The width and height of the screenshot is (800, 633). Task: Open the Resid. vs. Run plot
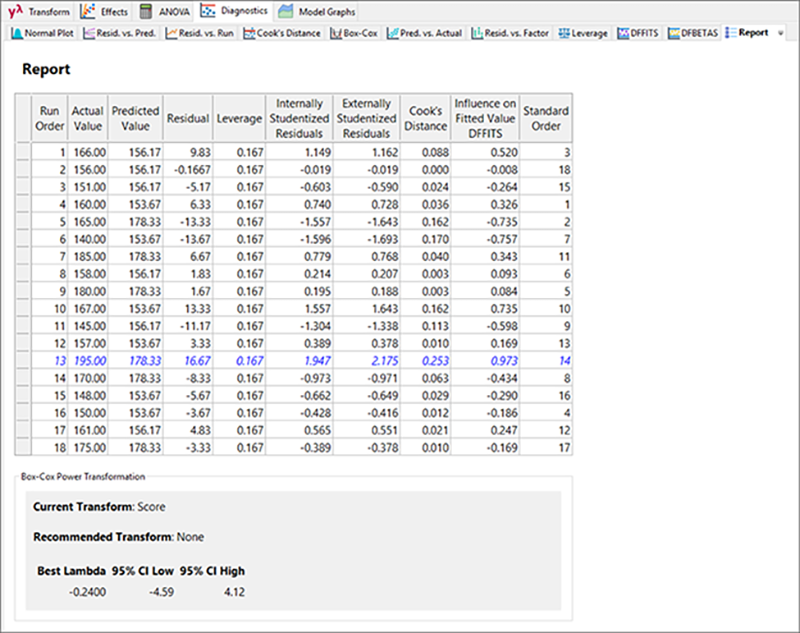click(201, 33)
